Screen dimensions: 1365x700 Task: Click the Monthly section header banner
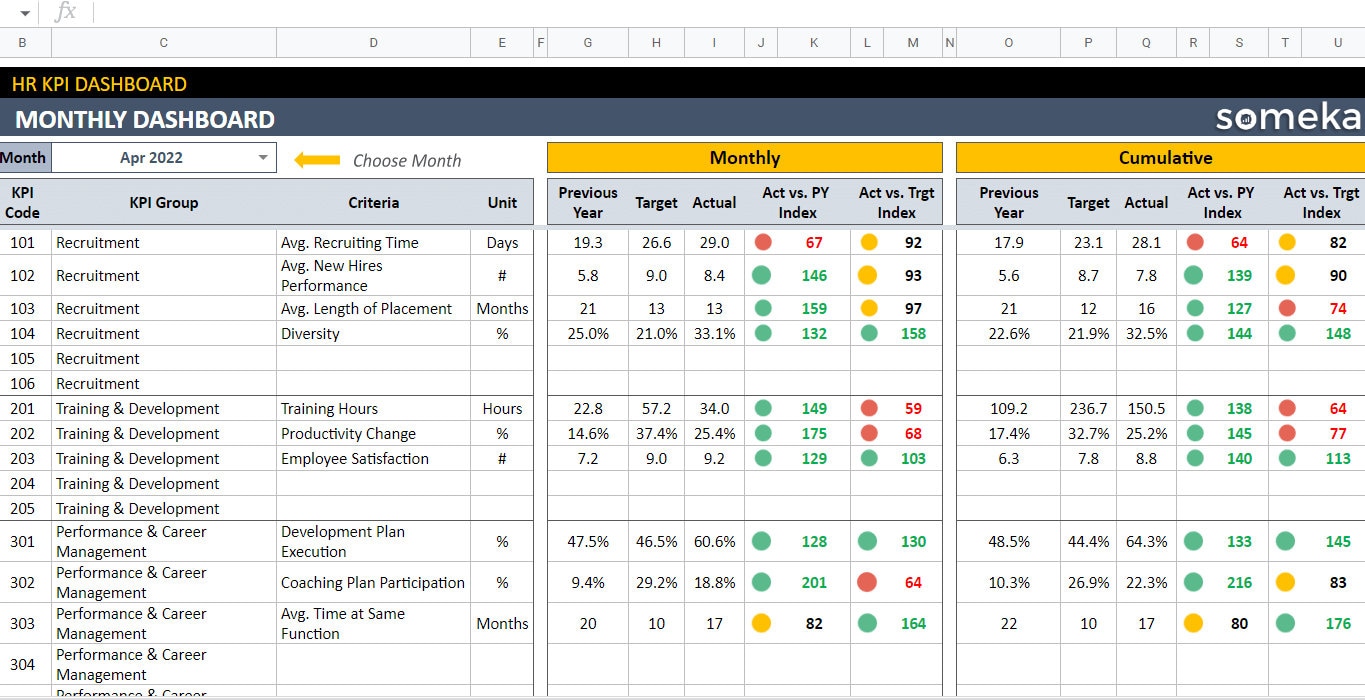pyautogui.click(x=744, y=157)
